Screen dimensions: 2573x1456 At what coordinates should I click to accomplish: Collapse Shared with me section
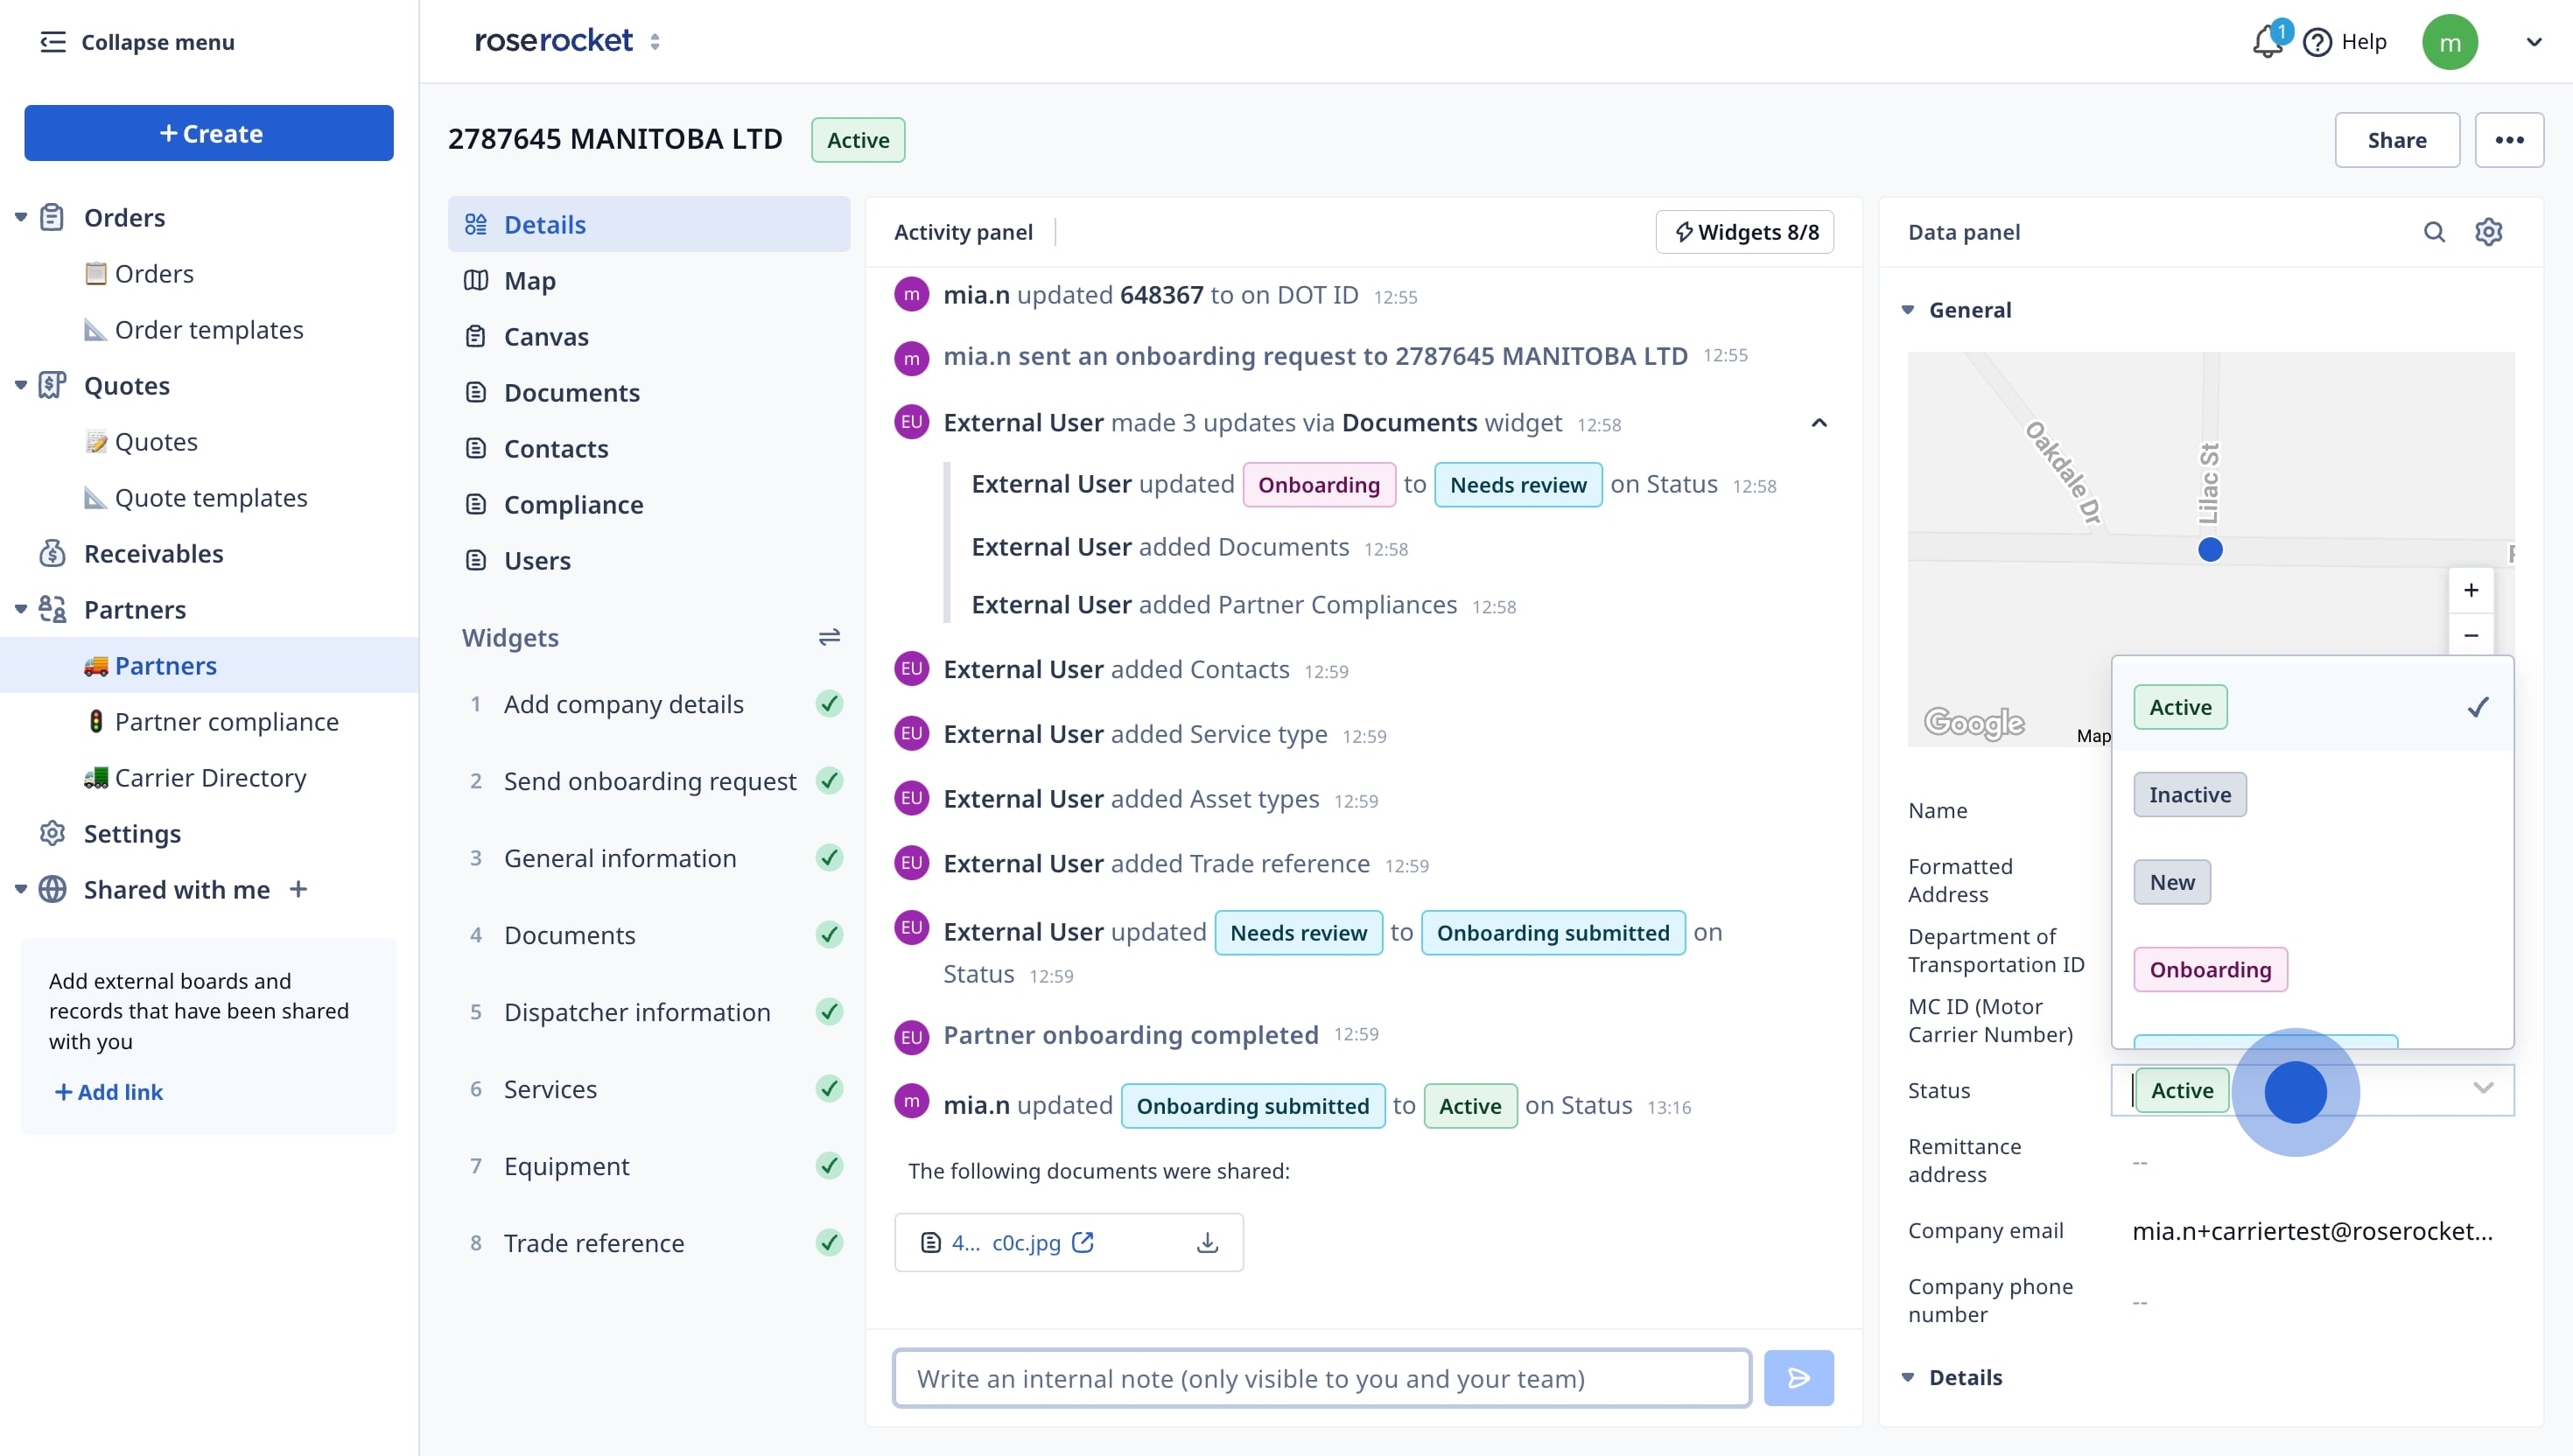tap(20, 889)
